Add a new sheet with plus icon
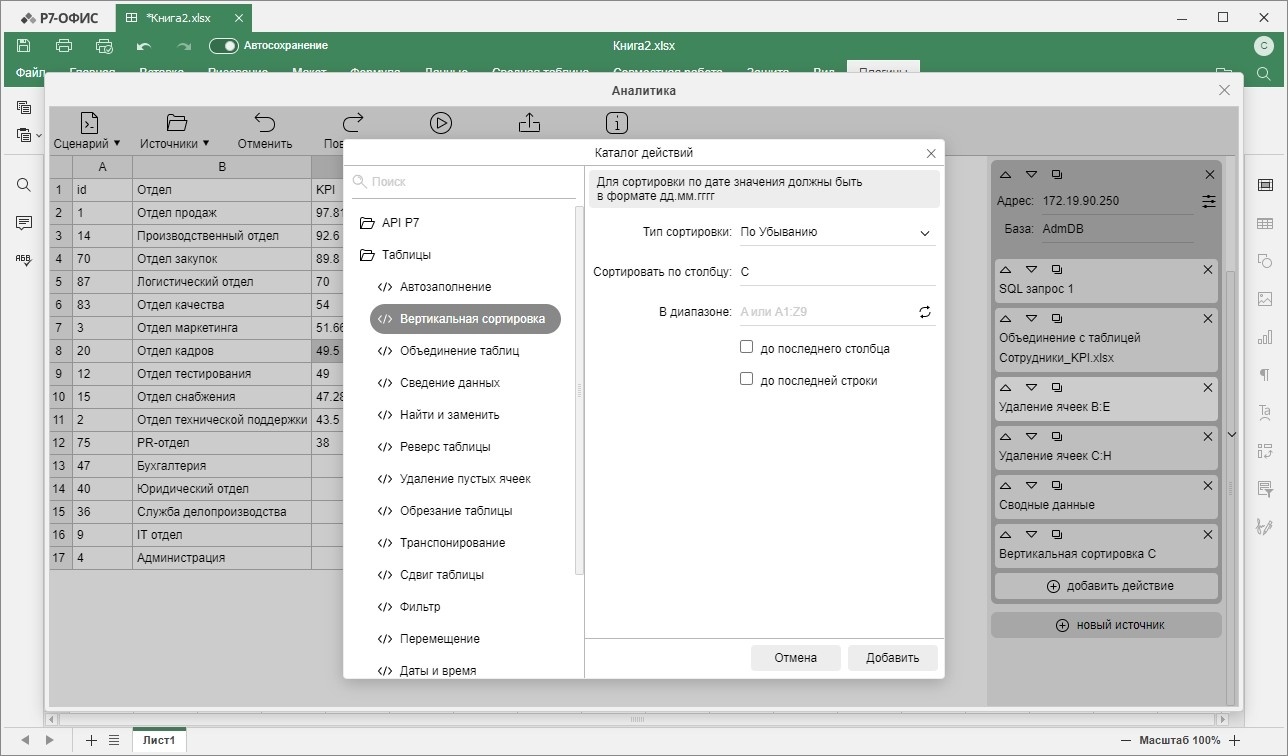The image size is (1288, 756). (91, 741)
